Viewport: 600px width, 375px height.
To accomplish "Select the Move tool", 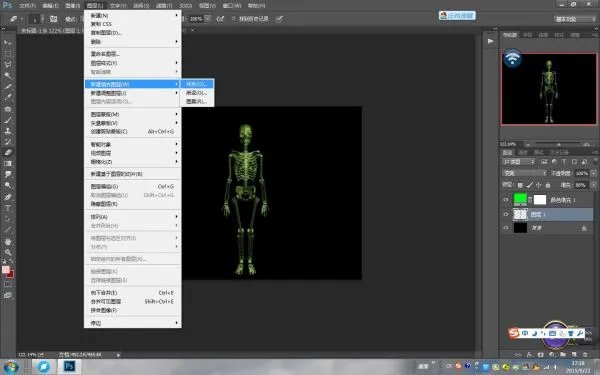I will 8,42.
